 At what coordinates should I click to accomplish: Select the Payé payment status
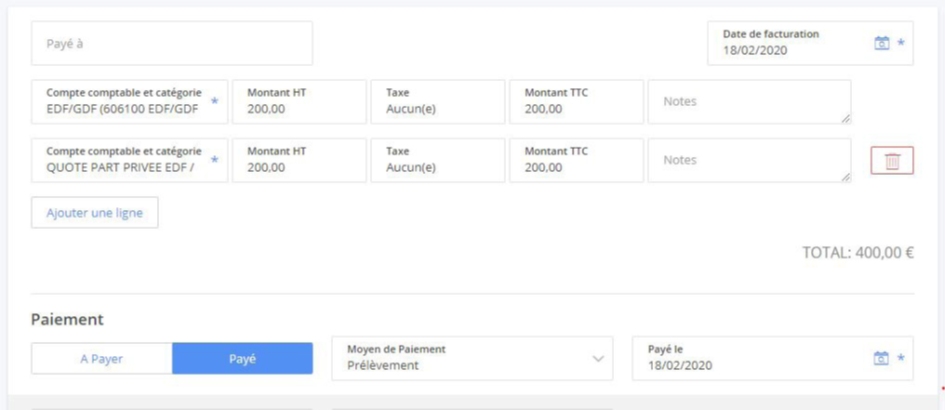(242, 359)
